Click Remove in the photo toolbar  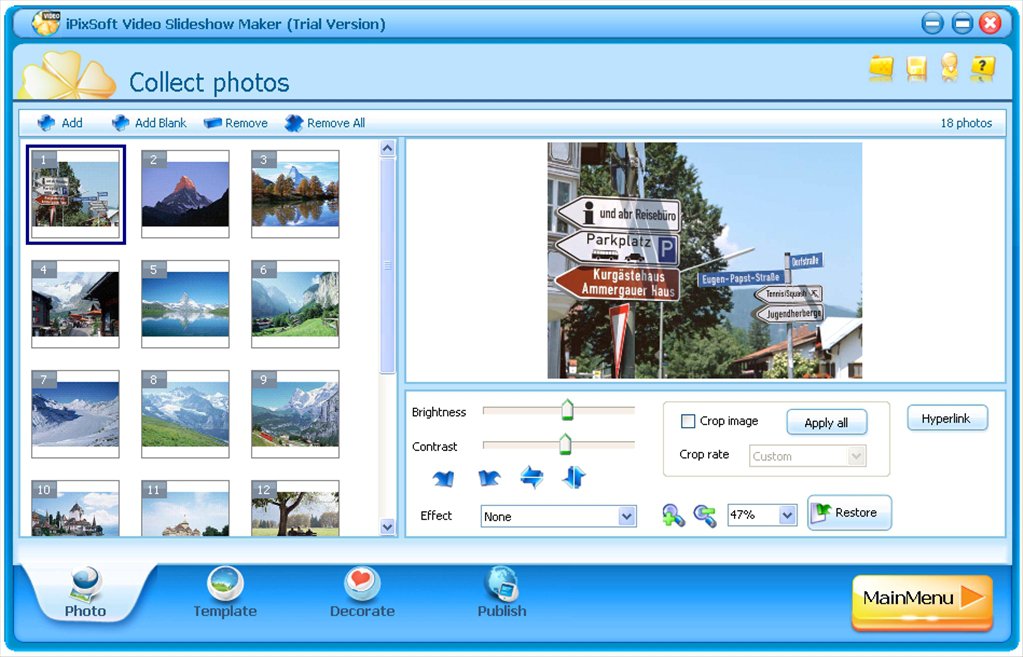coord(236,123)
